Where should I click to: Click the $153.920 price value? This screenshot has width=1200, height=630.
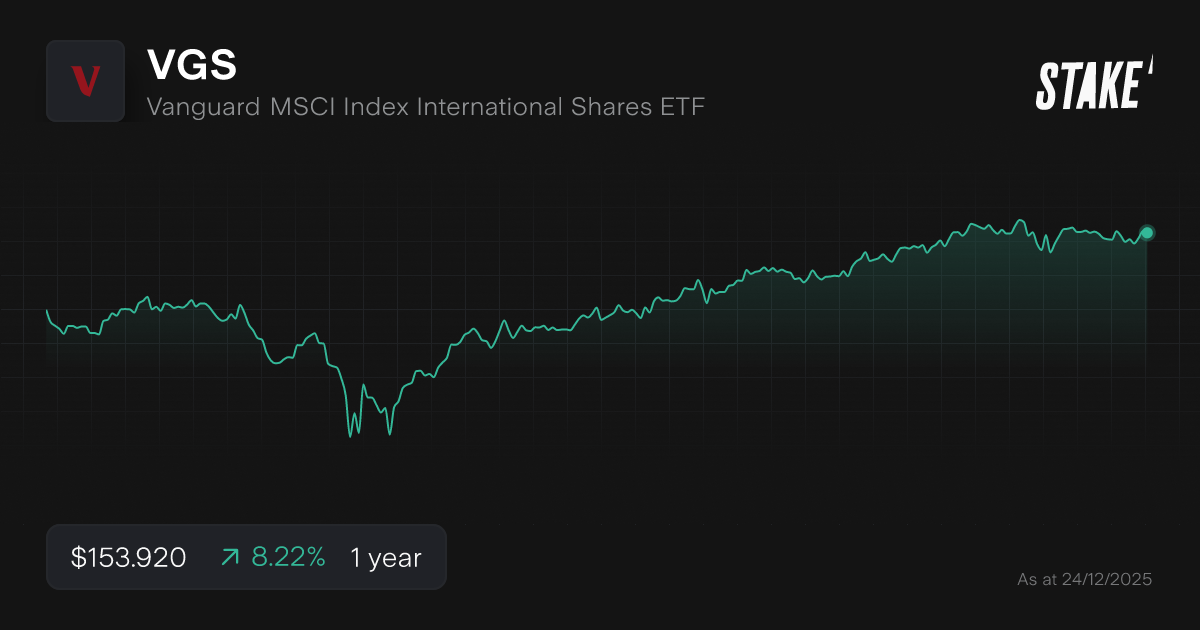tap(127, 557)
